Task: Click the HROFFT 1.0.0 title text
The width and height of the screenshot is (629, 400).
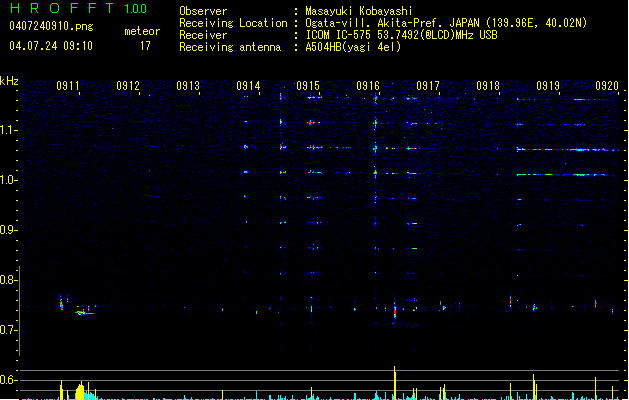Action: click(x=78, y=8)
